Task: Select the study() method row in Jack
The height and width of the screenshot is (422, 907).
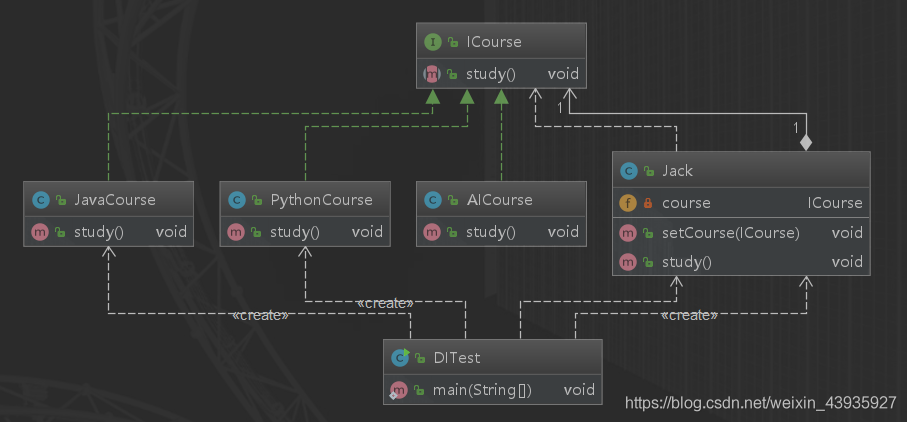Action: (740, 262)
